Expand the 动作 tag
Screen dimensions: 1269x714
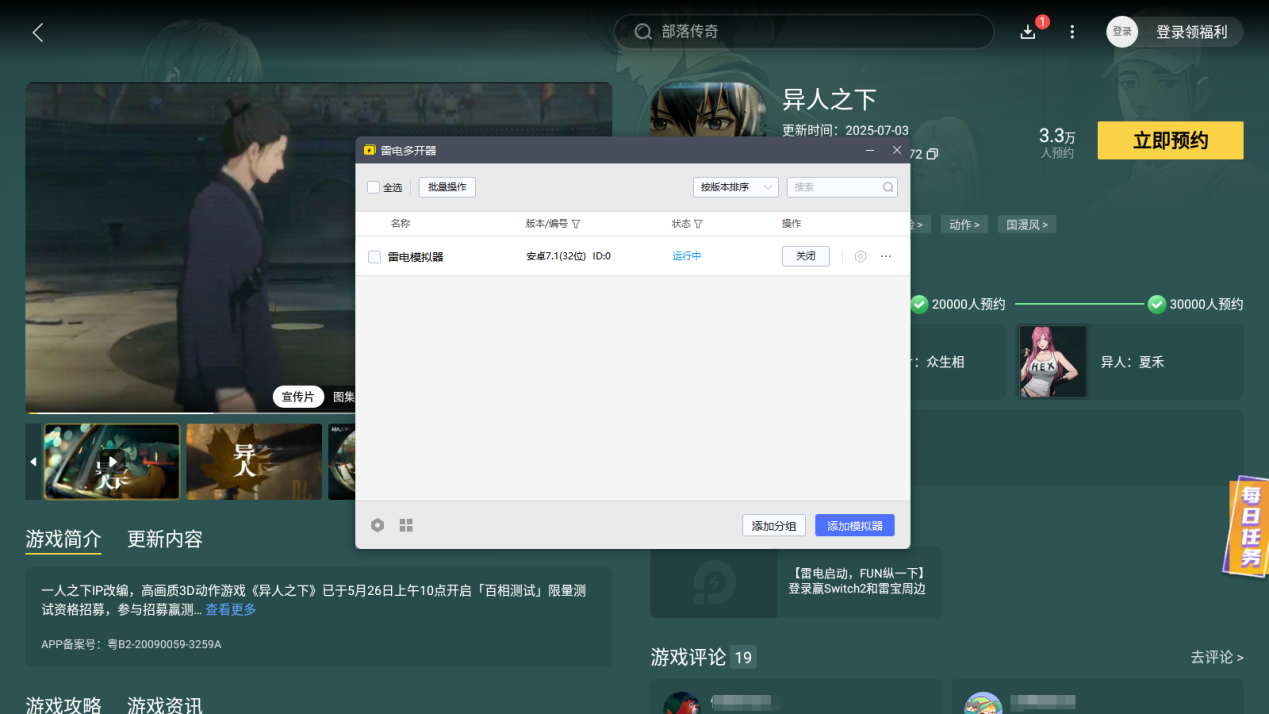963,224
